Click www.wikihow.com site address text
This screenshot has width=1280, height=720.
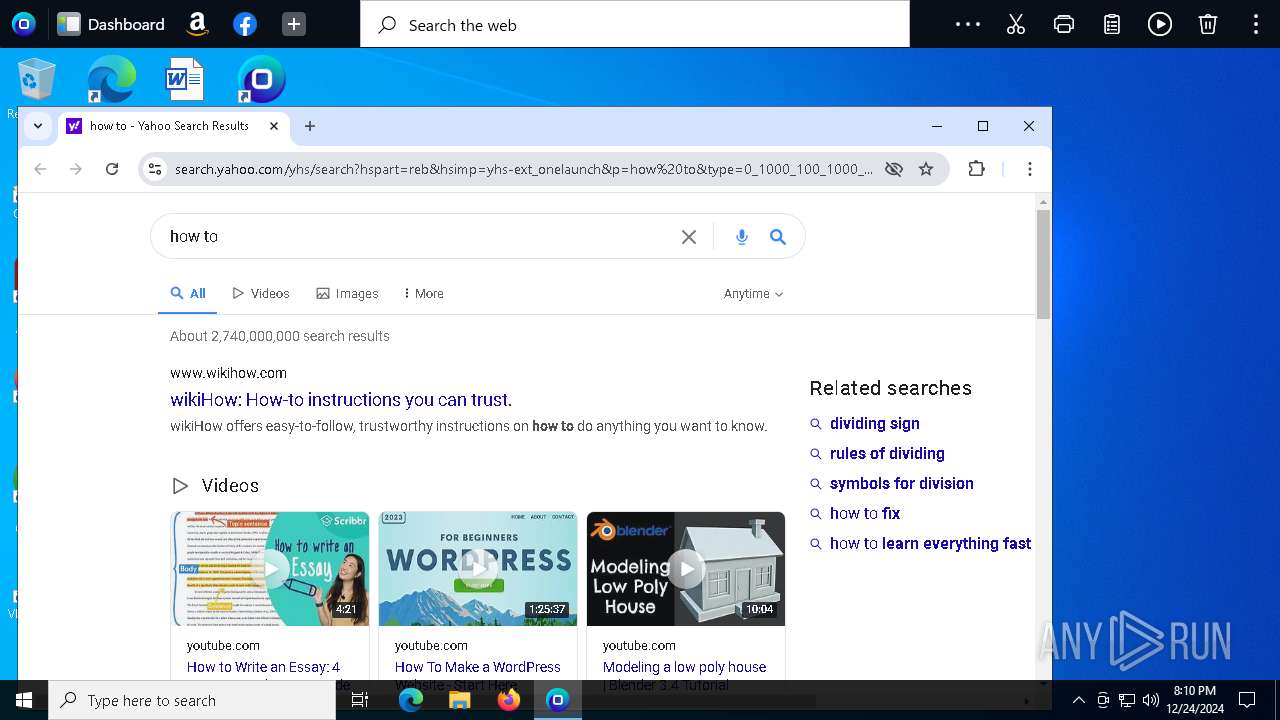tap(228, 373)
